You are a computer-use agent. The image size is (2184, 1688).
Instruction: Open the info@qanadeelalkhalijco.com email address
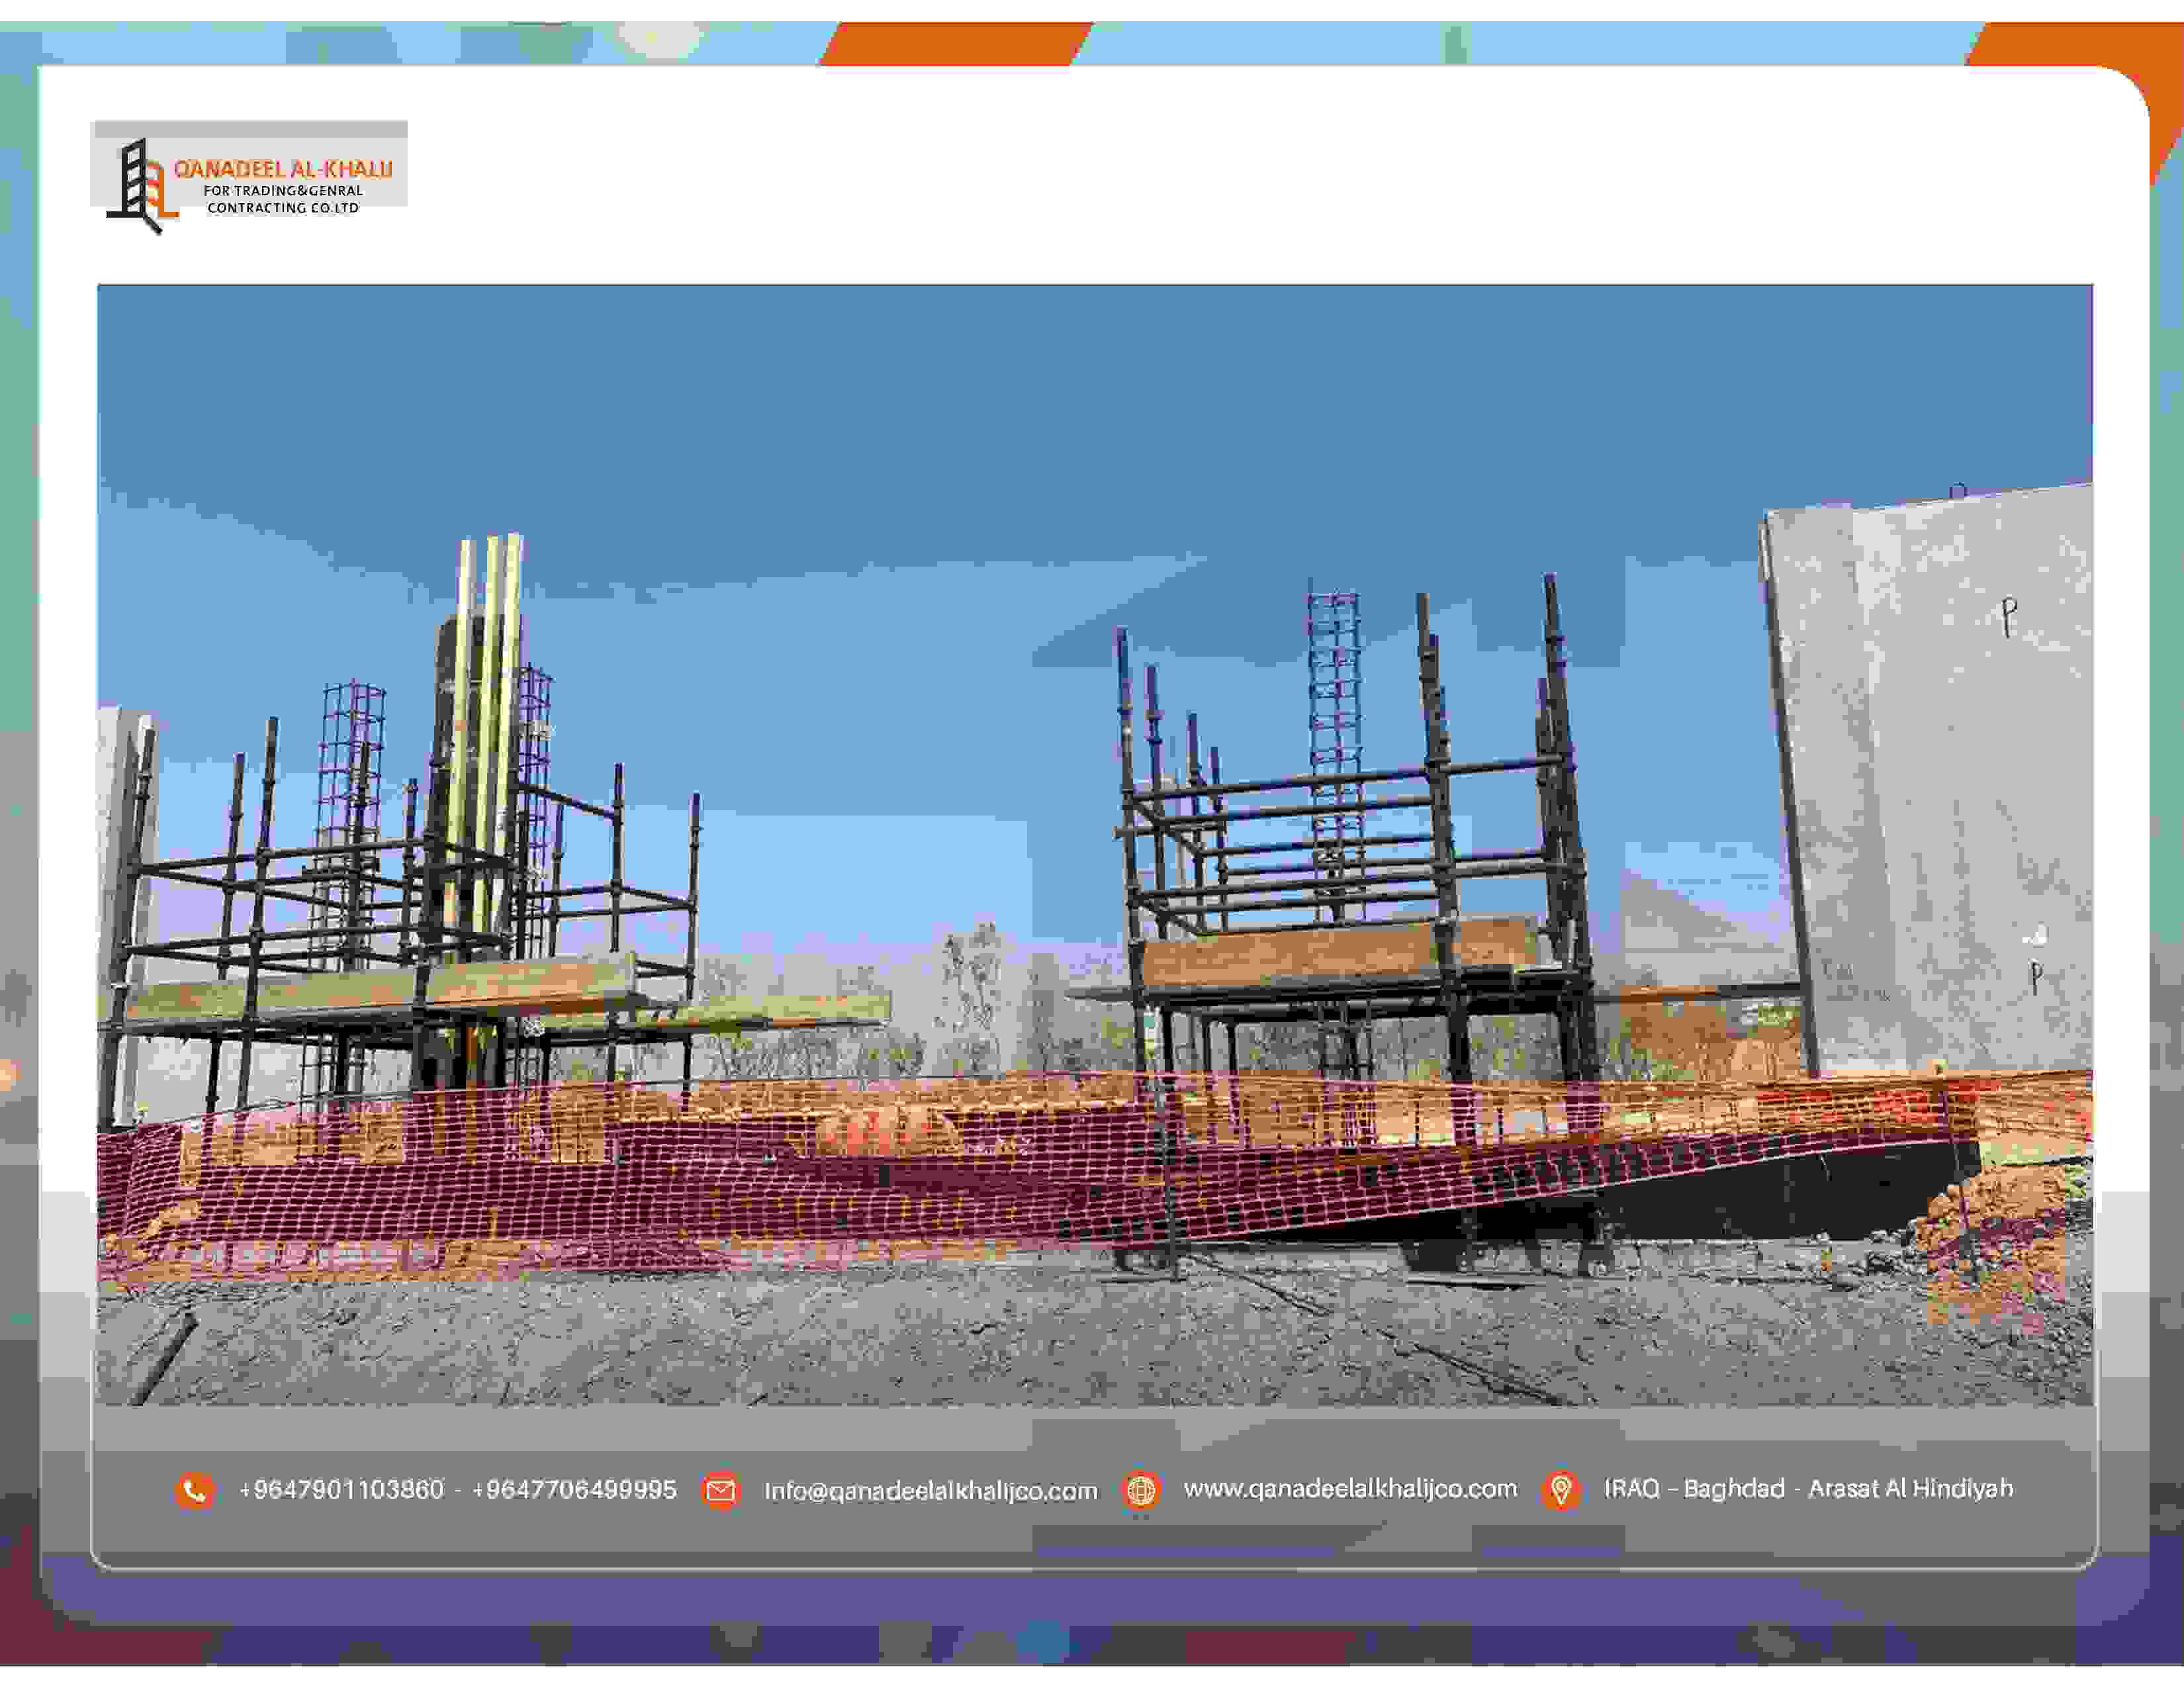[x=931, y=1491]
